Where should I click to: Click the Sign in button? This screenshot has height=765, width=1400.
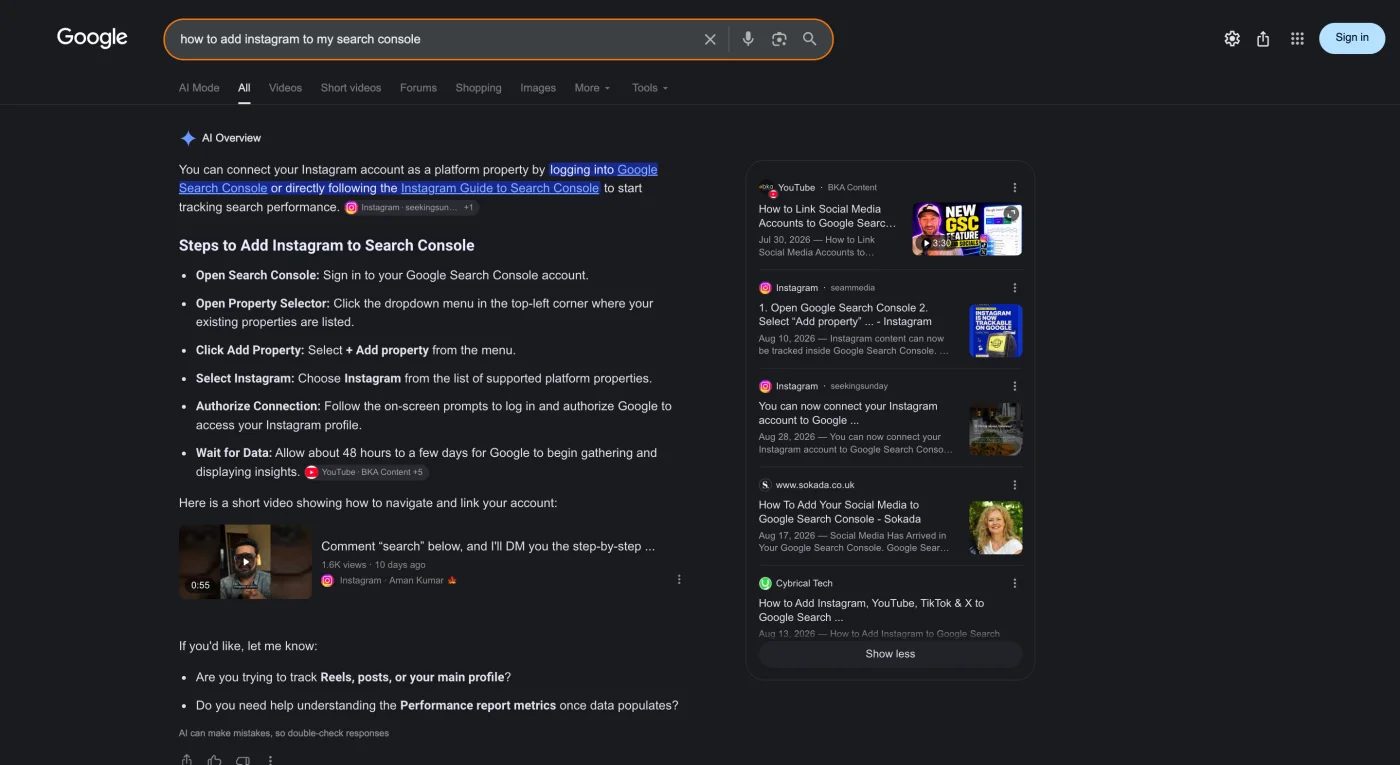[1352, 38]
